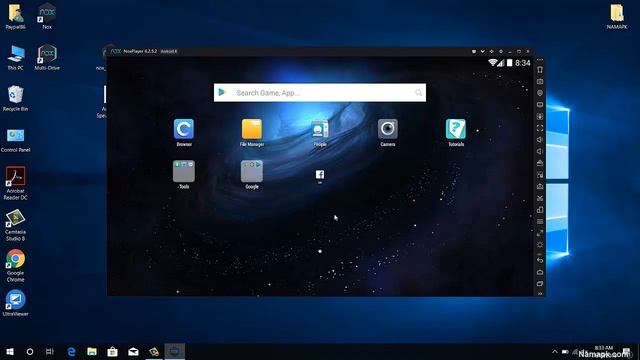Image resolution: width=640 pixels, height=360 pixels.
Task: Focus the Search Game, App field
Action: click(x=320, y=93)
